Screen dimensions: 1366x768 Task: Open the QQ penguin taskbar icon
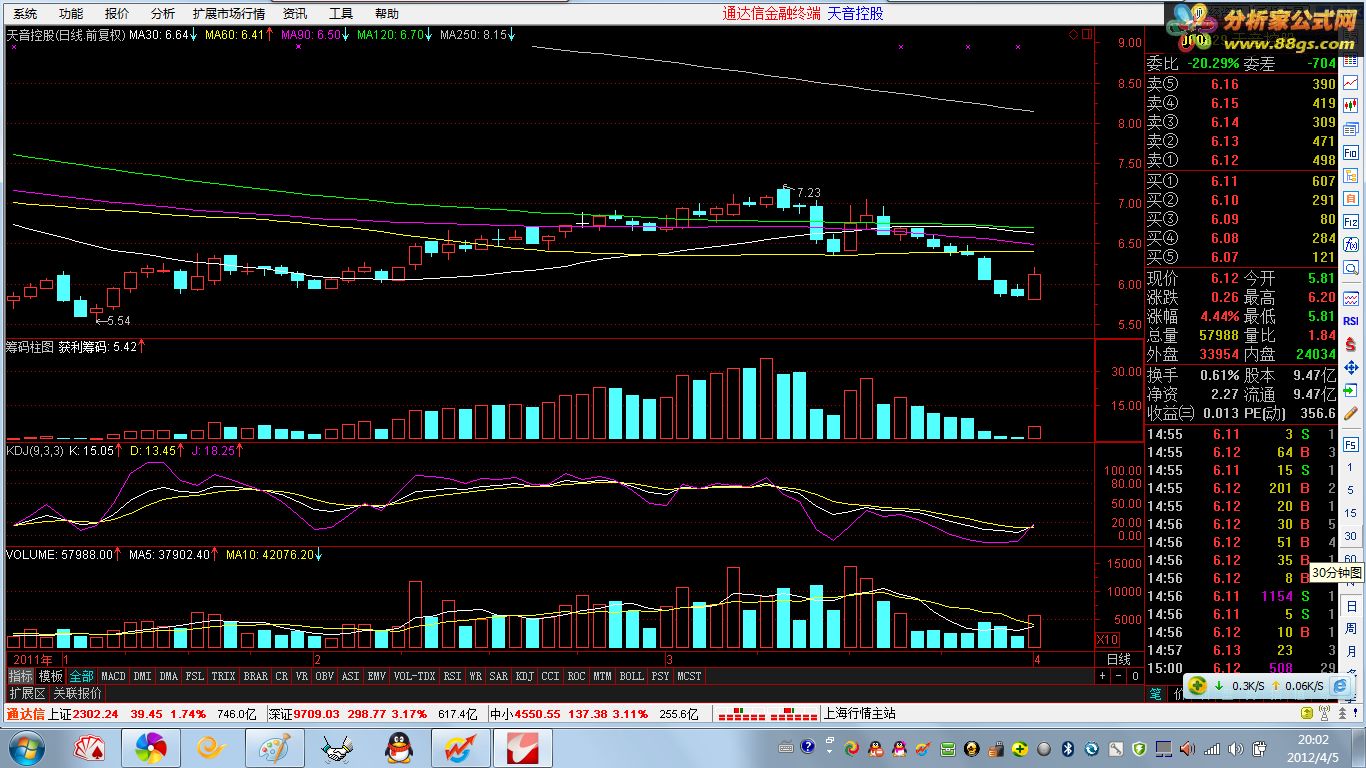400,748
